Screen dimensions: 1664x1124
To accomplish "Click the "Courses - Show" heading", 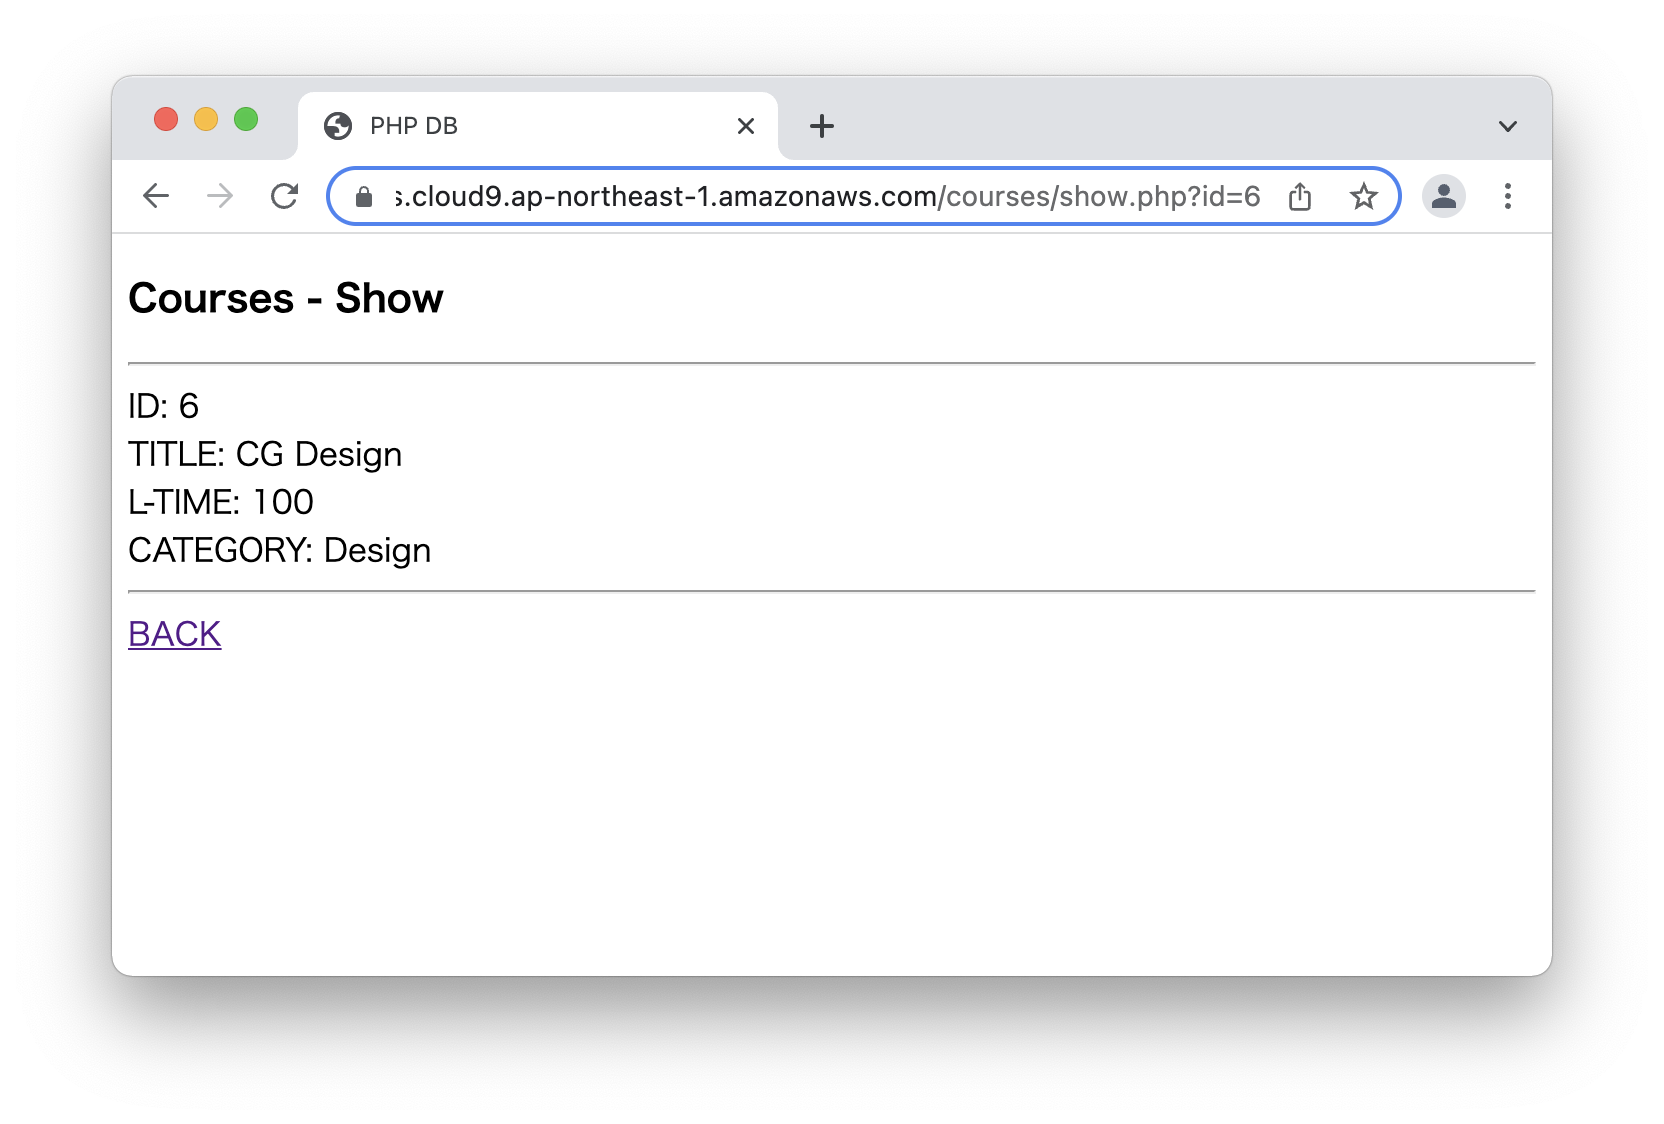I will tap(285, 298).
